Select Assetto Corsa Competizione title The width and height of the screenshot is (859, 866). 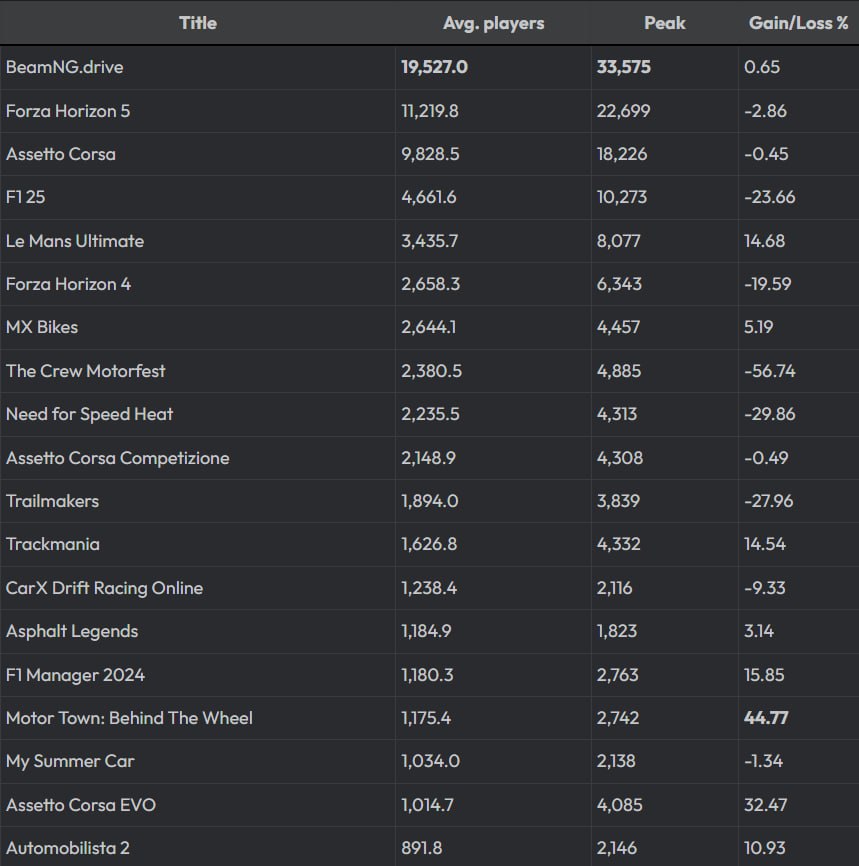118,458
